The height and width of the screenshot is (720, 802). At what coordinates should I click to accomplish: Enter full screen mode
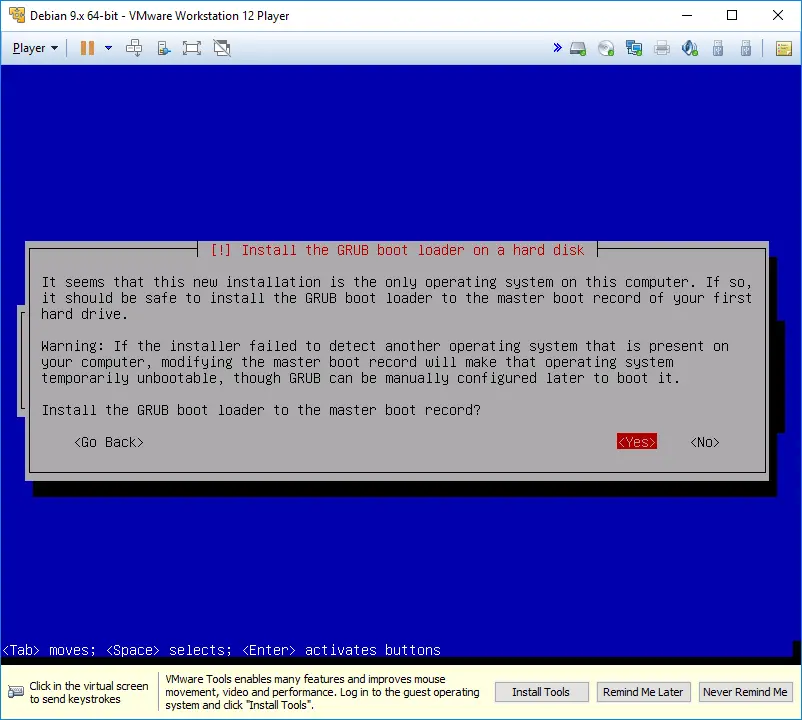click(192, 48)
